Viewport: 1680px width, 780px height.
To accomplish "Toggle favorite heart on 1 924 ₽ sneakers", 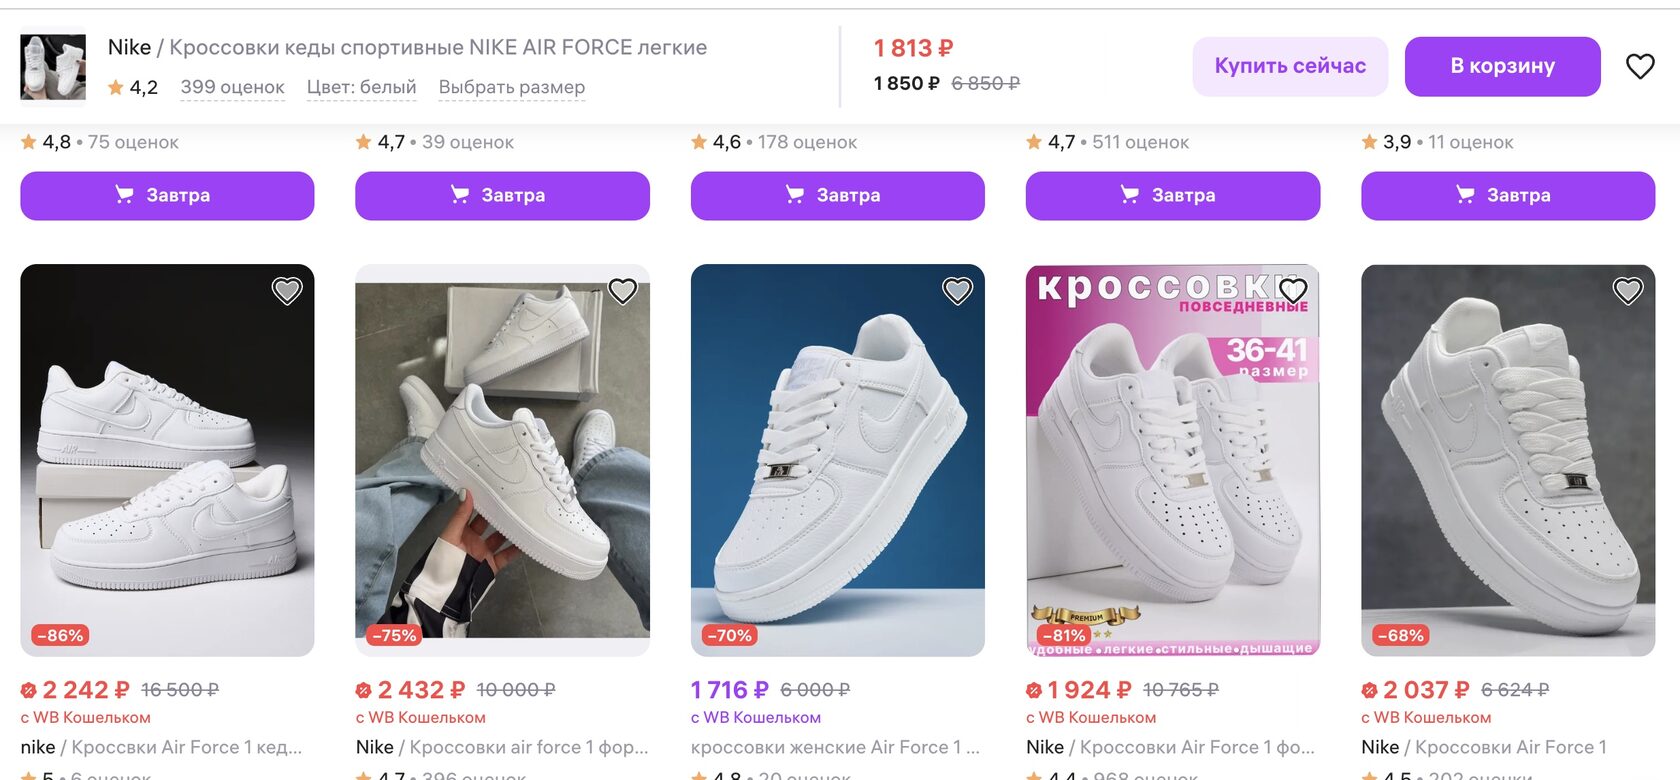I will [1293, 291].
